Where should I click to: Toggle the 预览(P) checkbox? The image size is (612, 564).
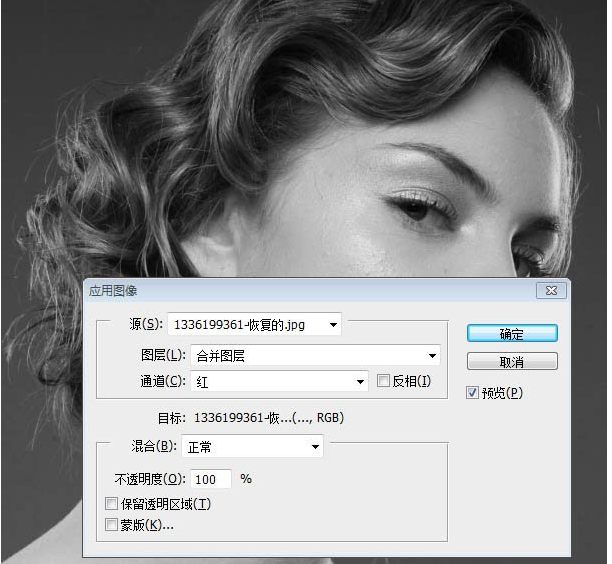coord(472,393)
